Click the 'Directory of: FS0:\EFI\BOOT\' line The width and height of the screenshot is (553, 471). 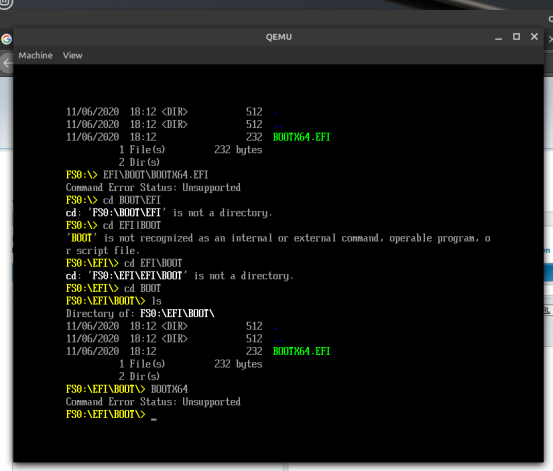pos(140,313)
